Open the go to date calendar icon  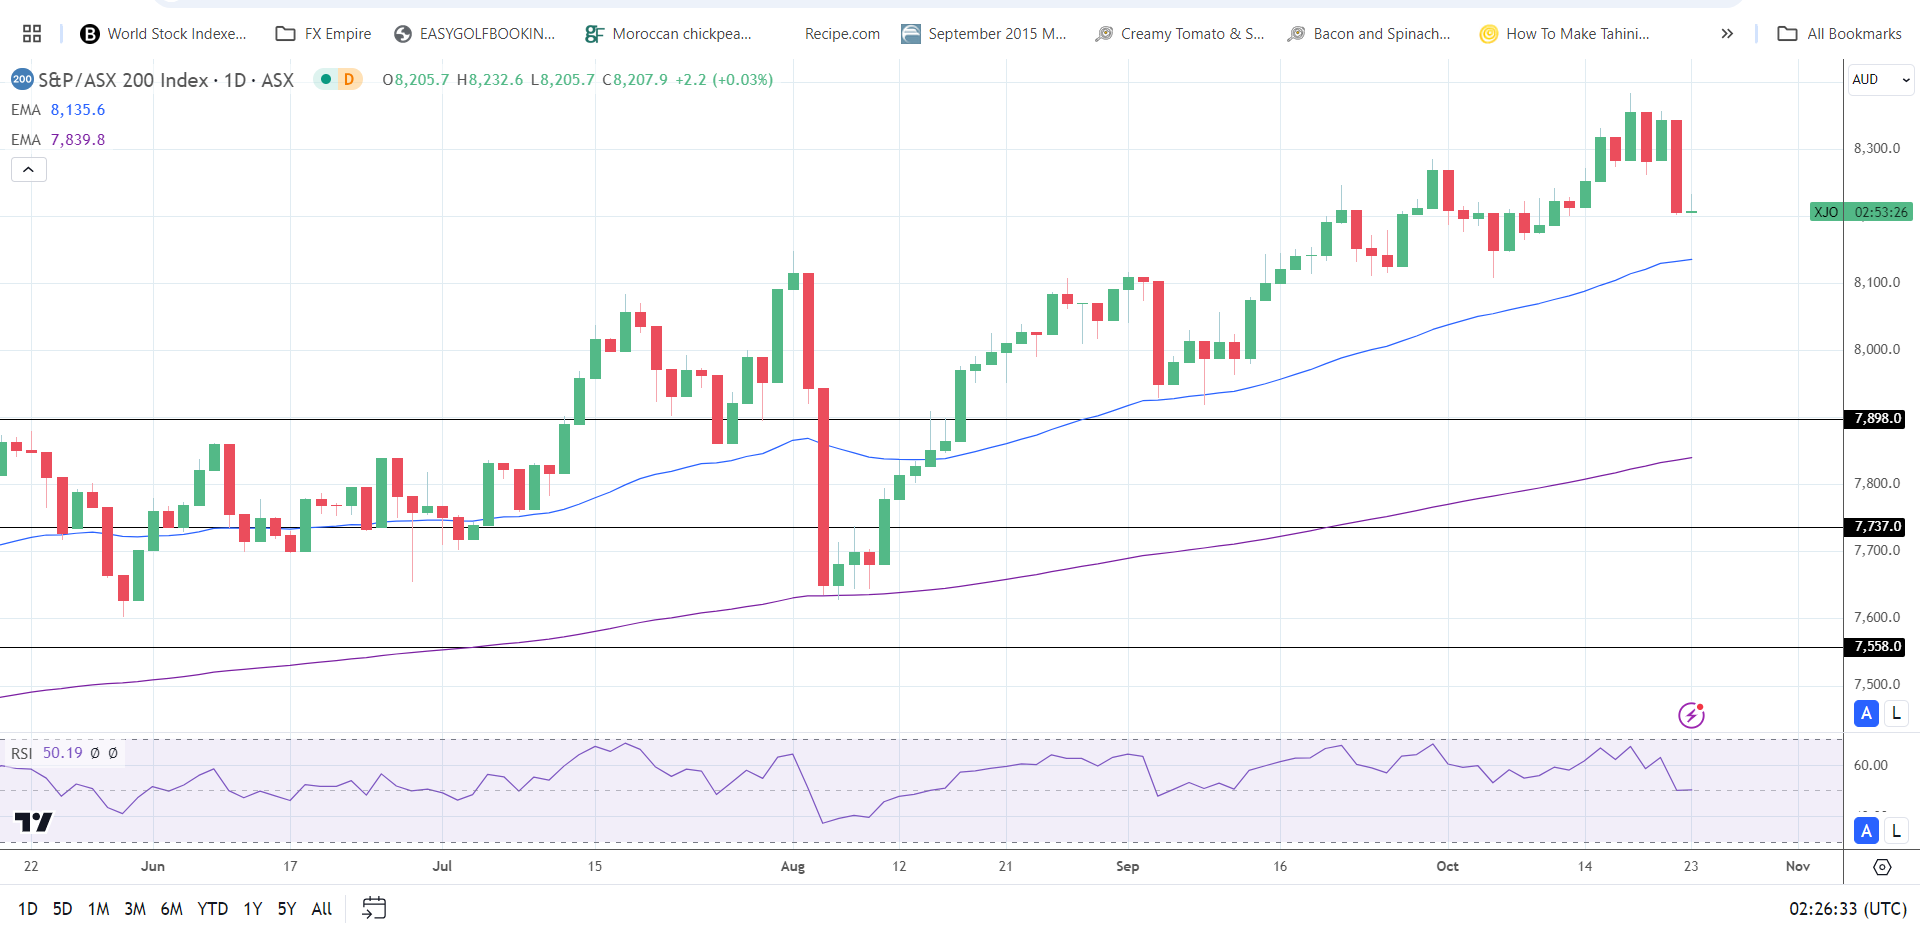[374, 908]
